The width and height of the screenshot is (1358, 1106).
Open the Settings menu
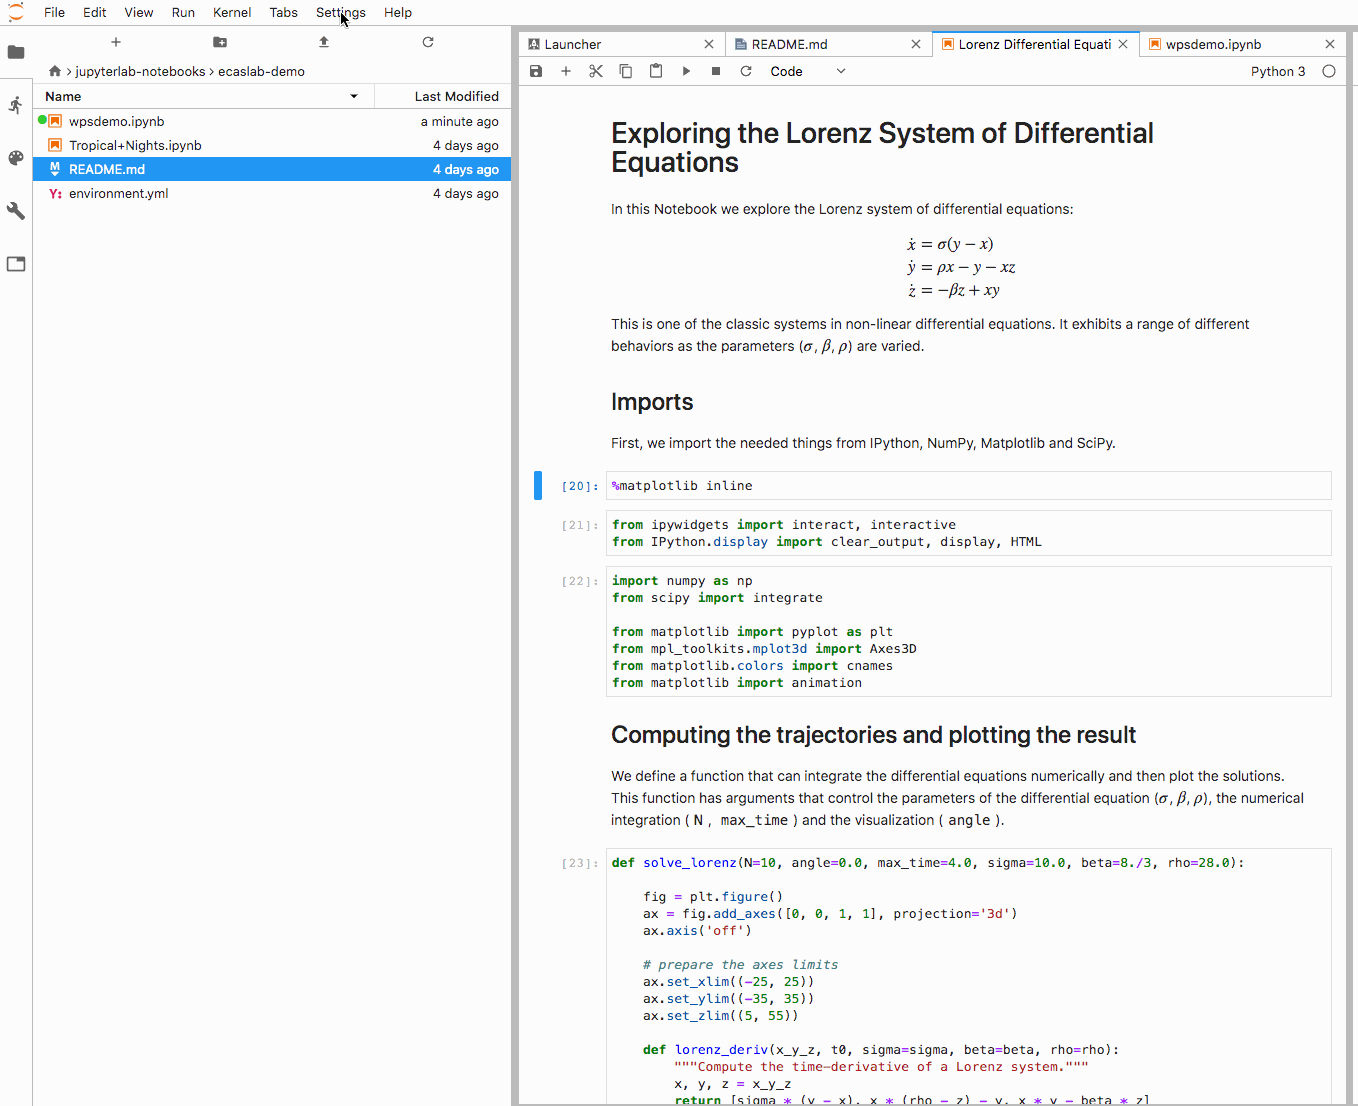tap(341, 12)
